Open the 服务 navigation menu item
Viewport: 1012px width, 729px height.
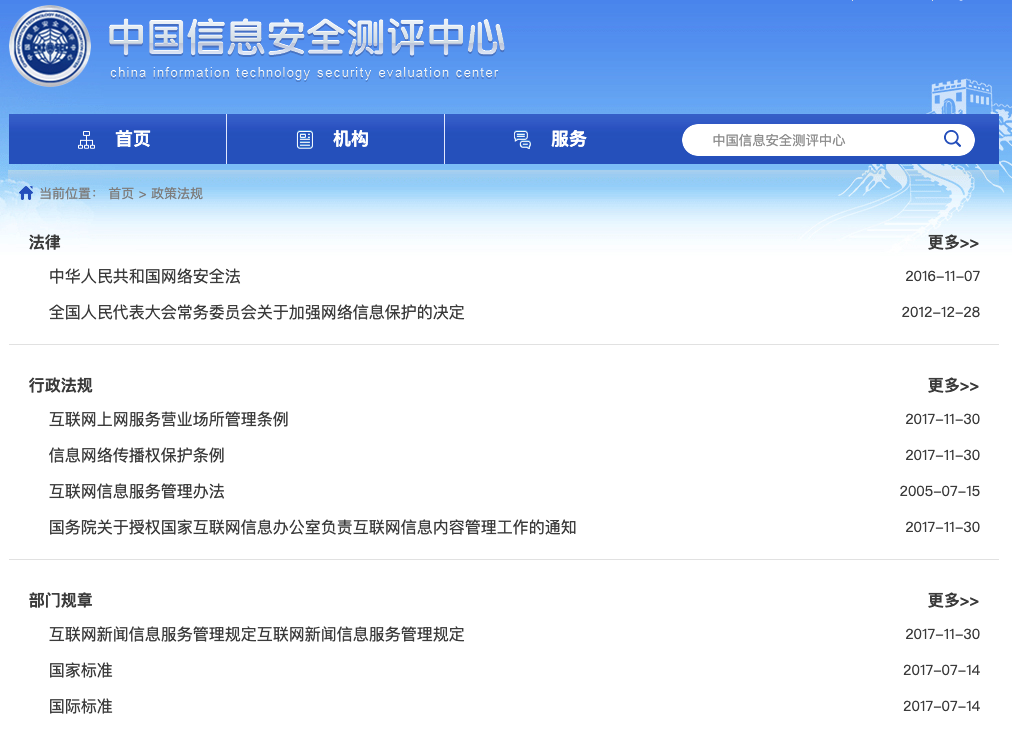point(568,139)
